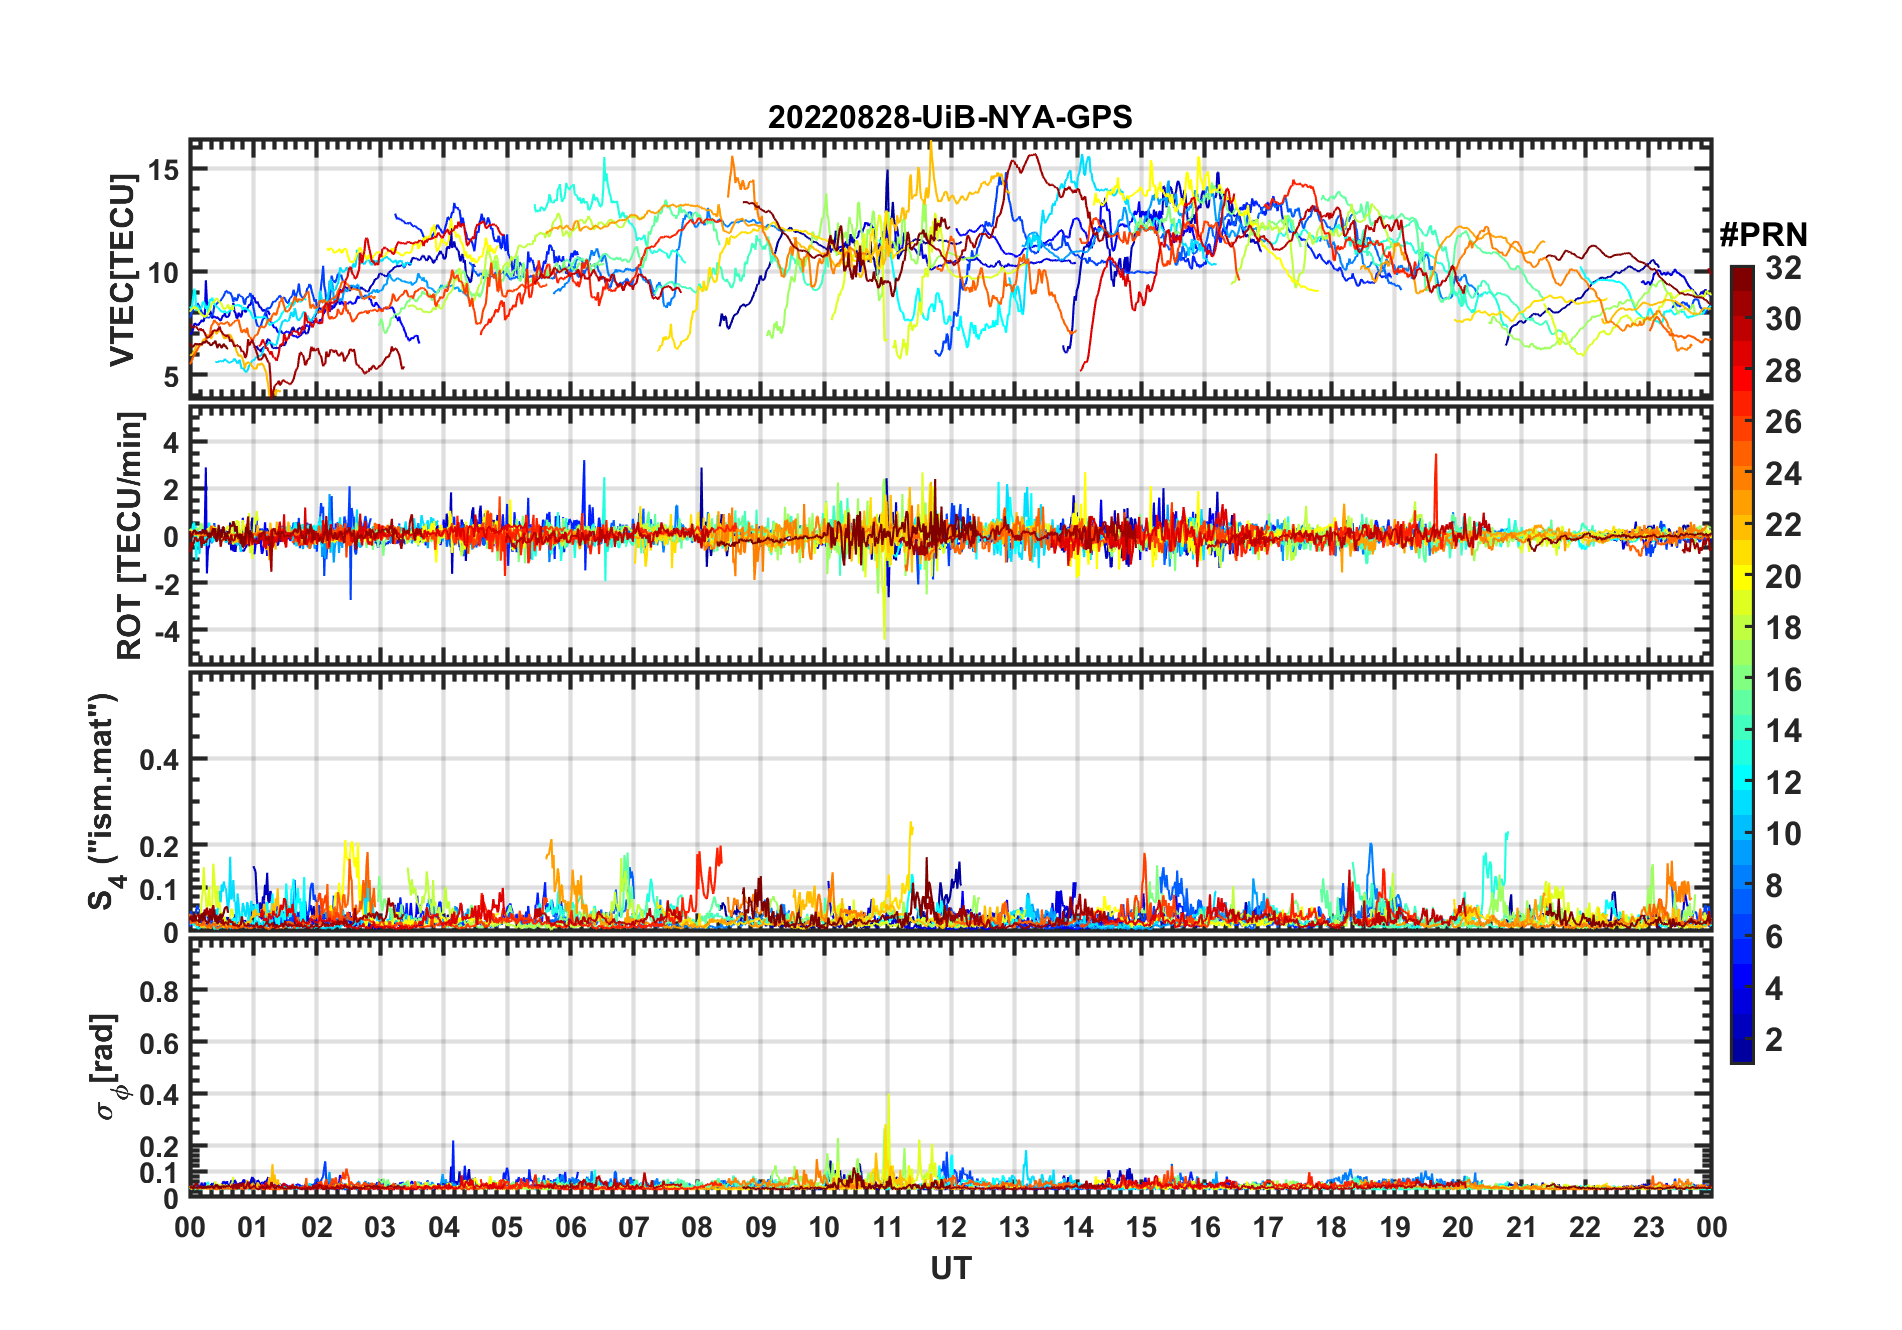Click colorbar tick label 18
1902x1330 pixels.
coord(1783,628)
